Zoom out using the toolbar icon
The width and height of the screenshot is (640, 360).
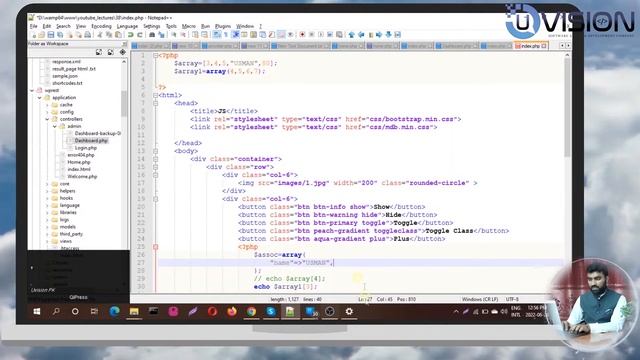tap(183, 35)
